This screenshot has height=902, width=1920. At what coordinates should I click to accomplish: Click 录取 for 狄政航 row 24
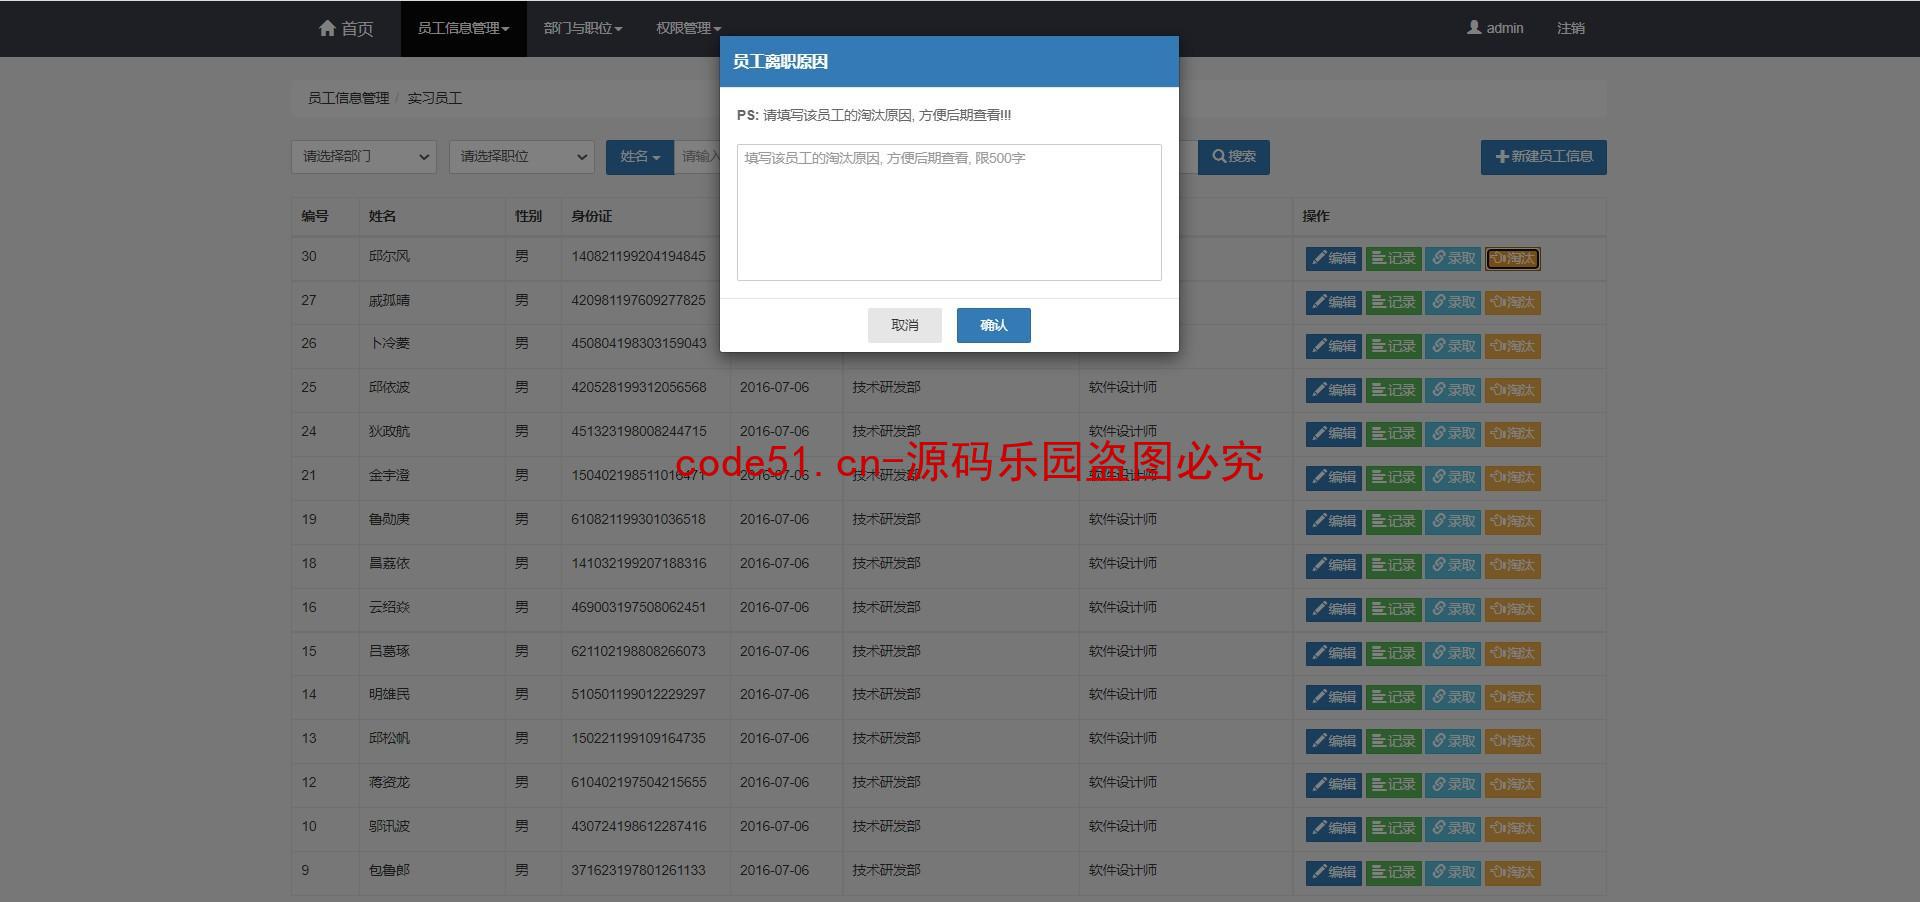1452,434
